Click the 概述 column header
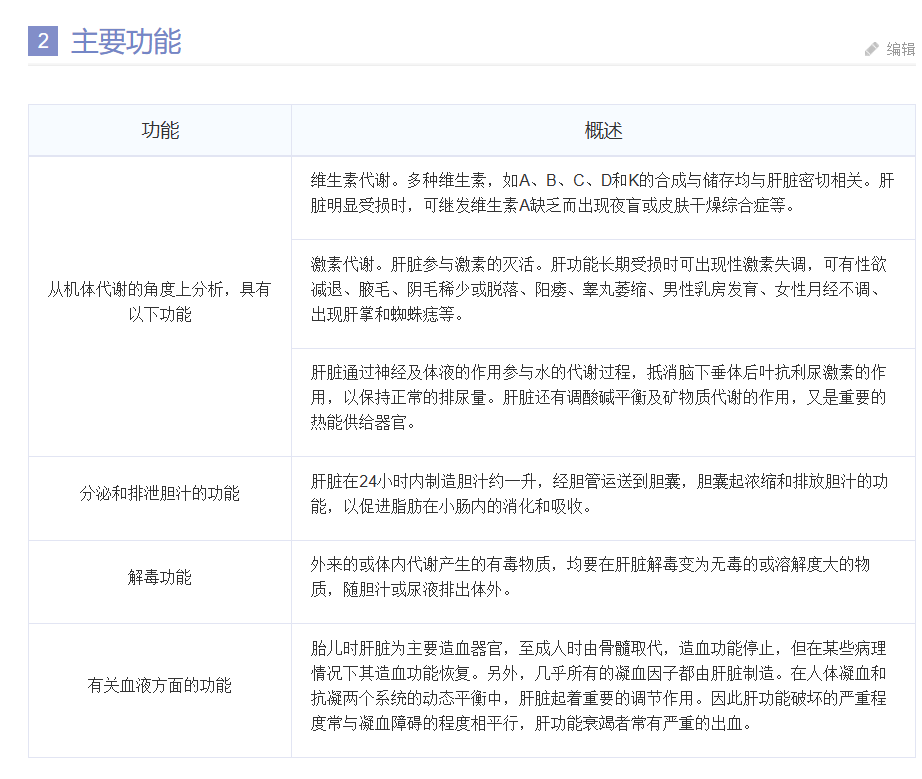Screen dimensions: 922x779 [603, 131]
